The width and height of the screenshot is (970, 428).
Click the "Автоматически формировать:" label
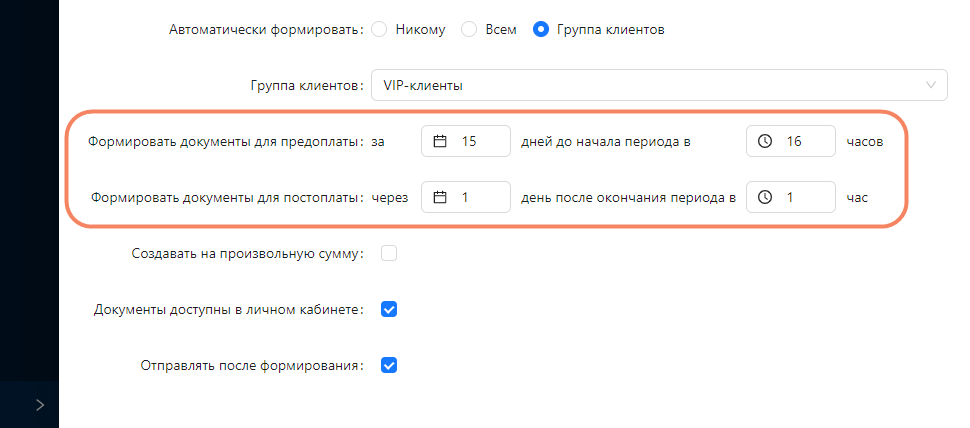pos(267,30)
